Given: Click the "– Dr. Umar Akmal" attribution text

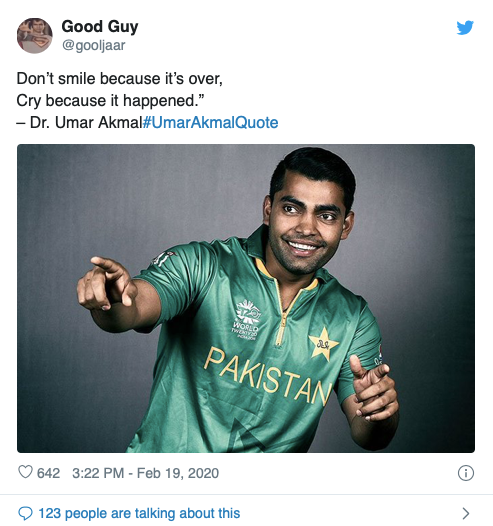Looking at the screenshot, I should coord(79,122).
